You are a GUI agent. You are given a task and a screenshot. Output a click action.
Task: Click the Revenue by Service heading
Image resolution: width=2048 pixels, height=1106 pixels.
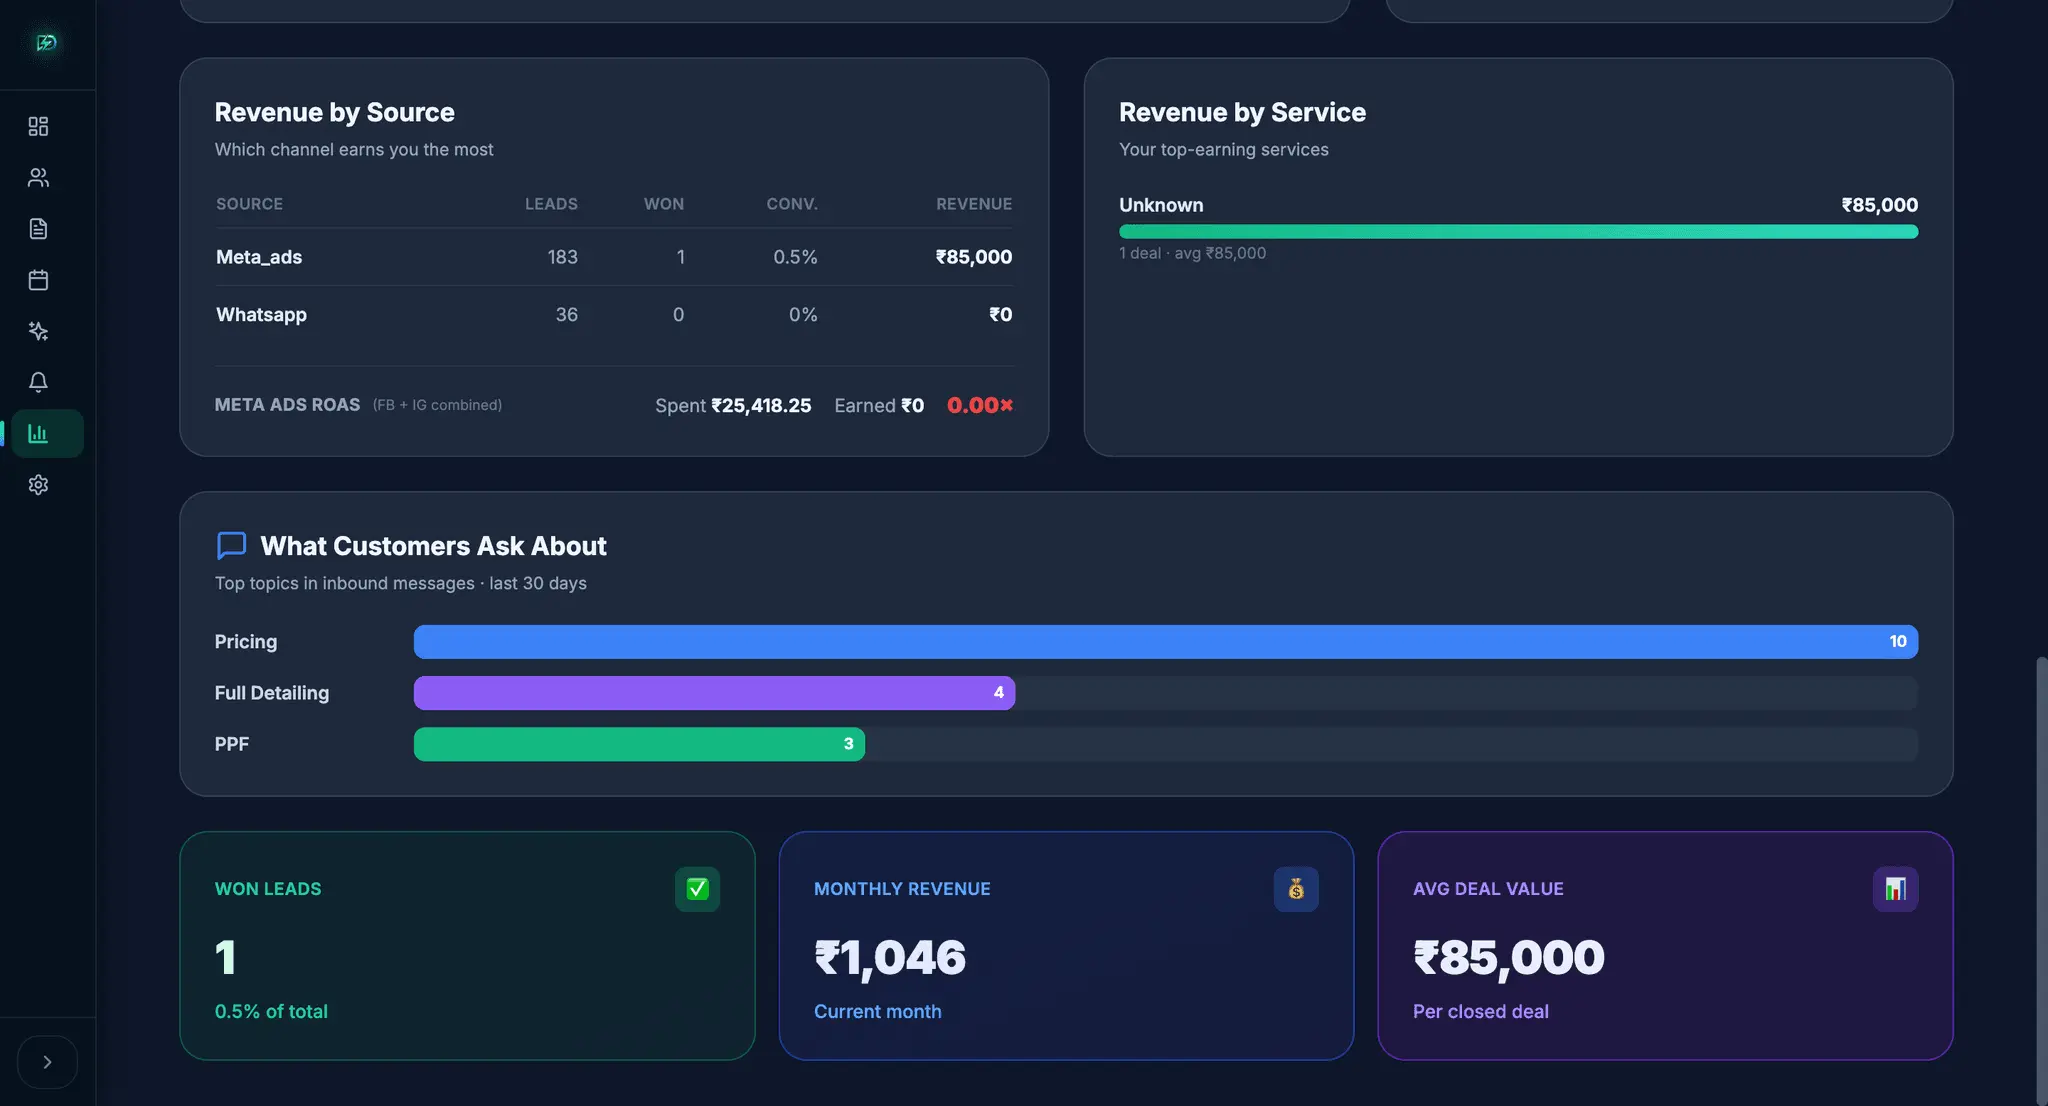pos(1242,112)
